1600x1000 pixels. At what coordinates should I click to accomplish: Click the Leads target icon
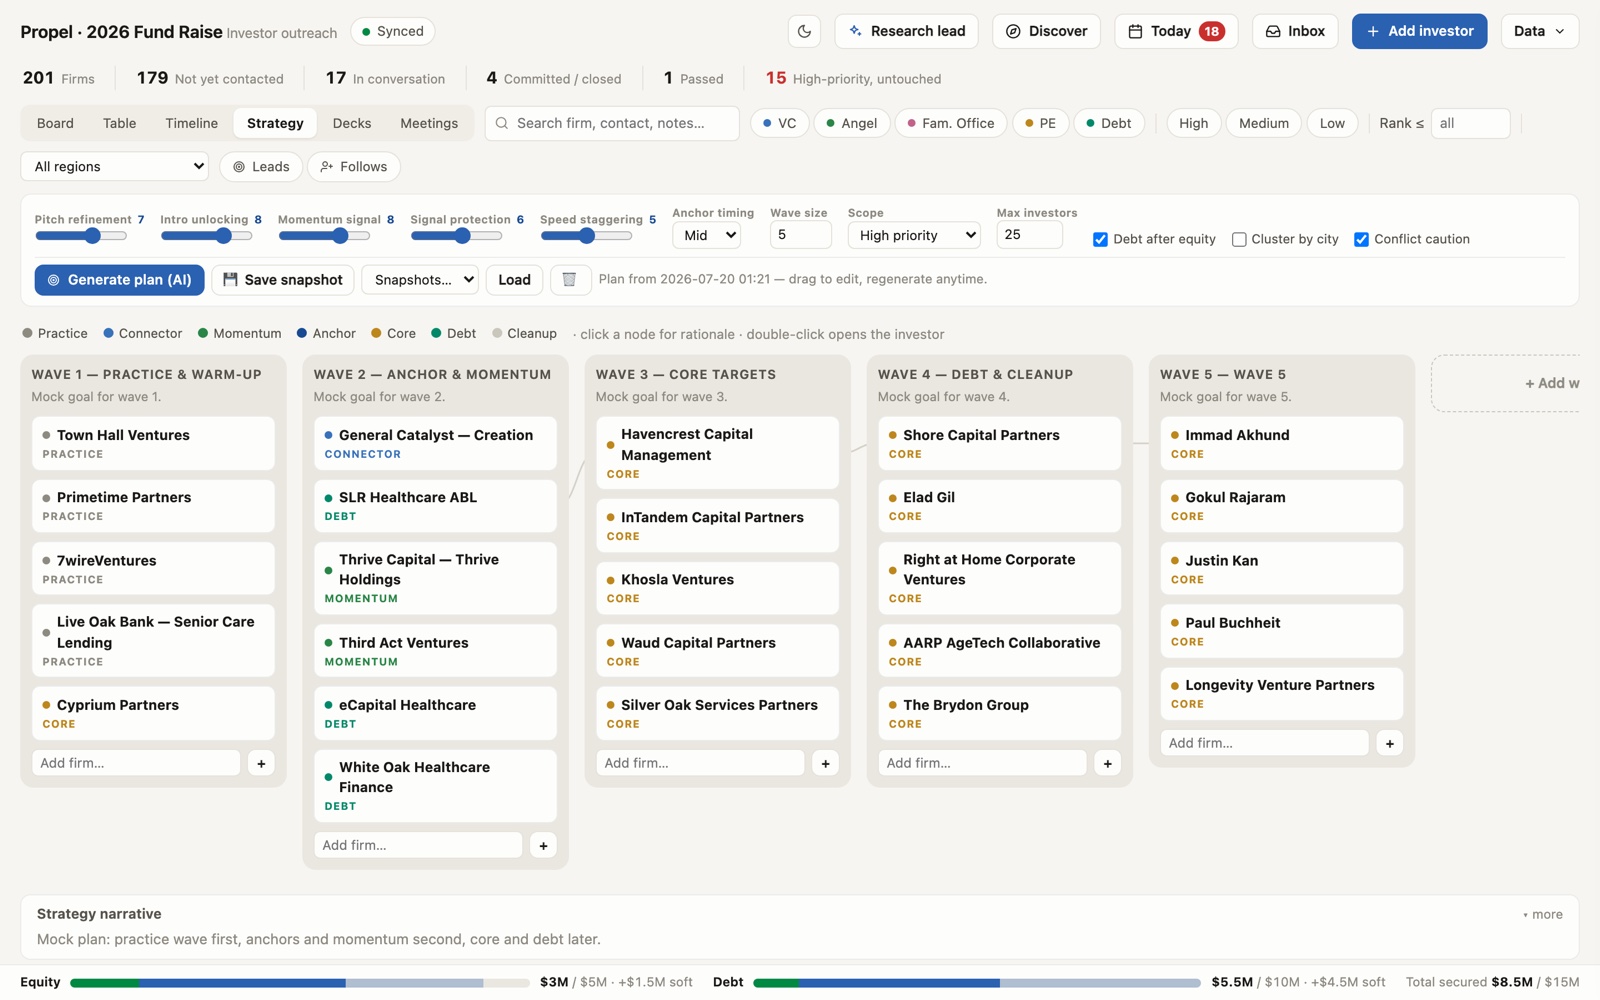click(x=239, y=167)
